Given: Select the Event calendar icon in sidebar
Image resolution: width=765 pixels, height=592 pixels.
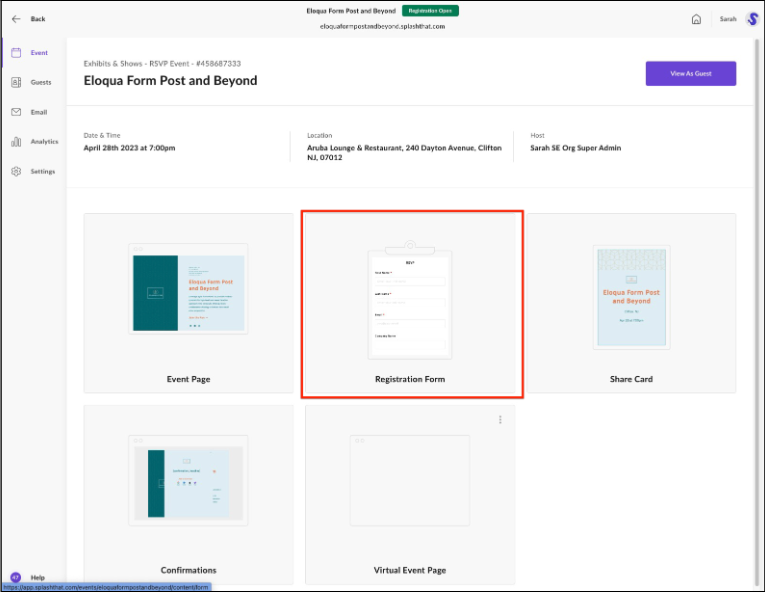Looking at the screenshot, I should (x=16, y=53).
